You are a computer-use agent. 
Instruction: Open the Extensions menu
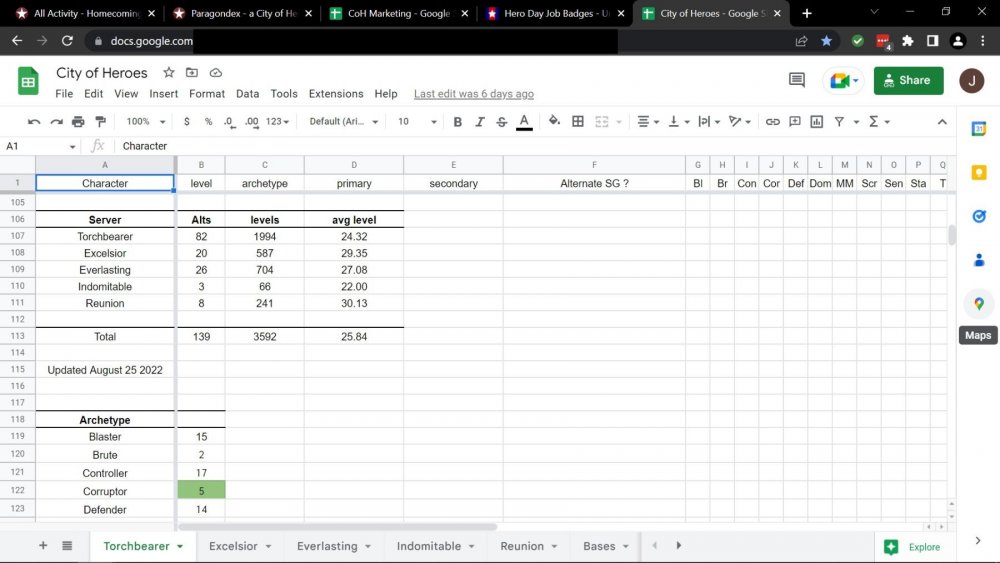coord(335,94)
